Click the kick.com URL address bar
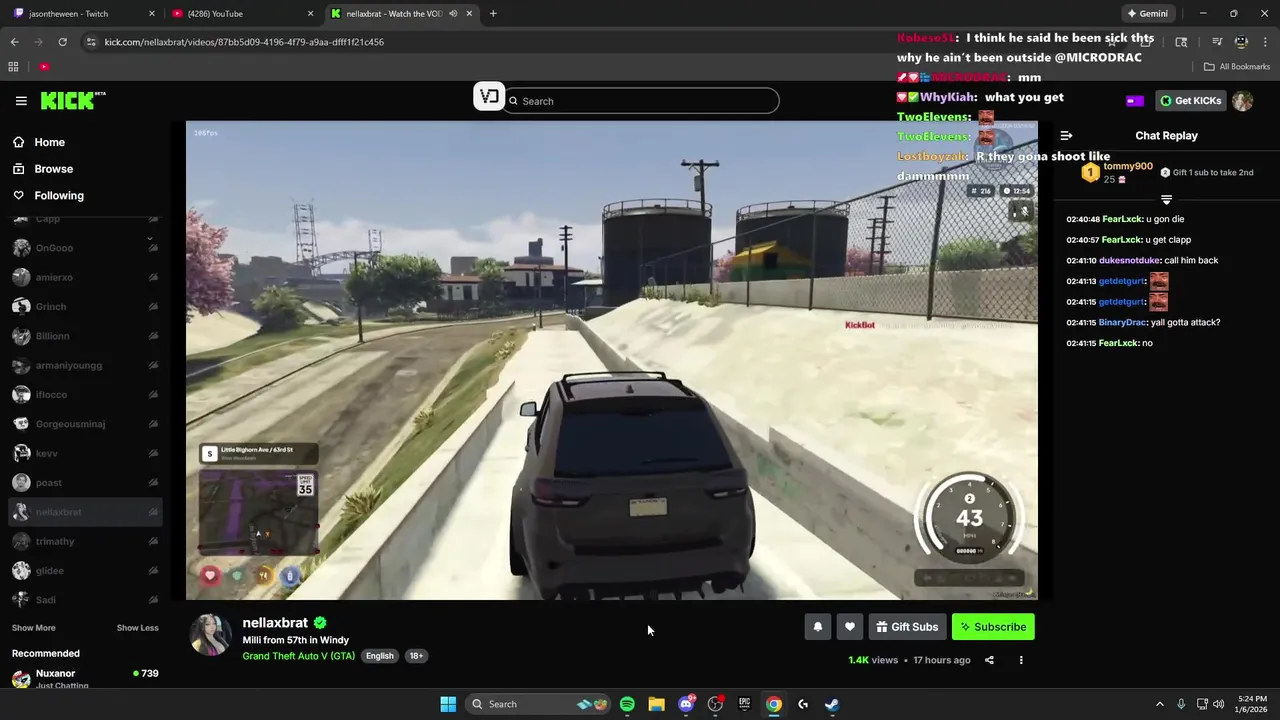 [244, 42]
